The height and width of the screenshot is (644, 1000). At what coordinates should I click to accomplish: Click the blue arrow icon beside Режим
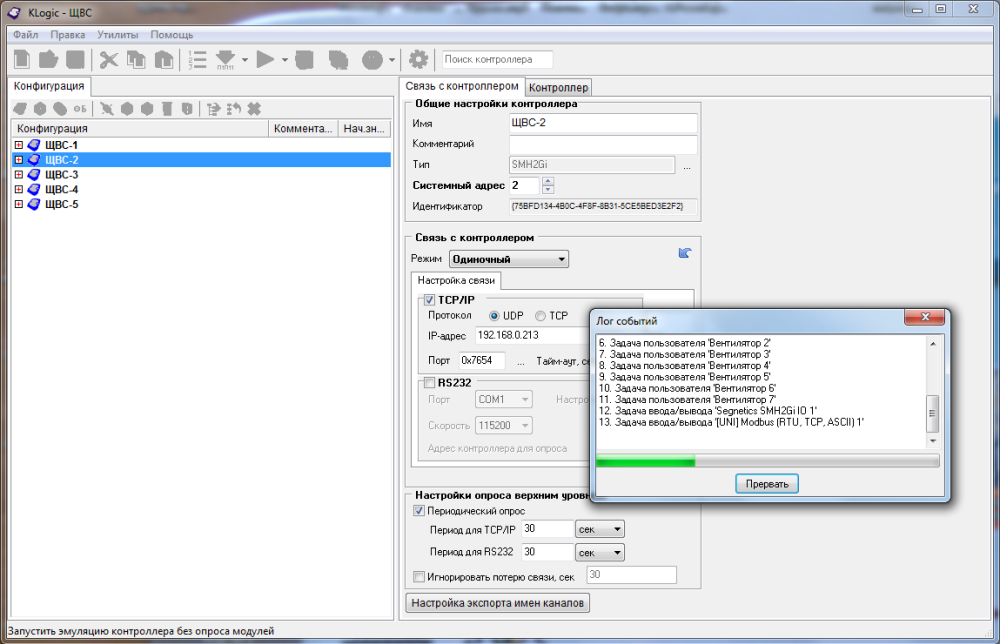(684, 254)
